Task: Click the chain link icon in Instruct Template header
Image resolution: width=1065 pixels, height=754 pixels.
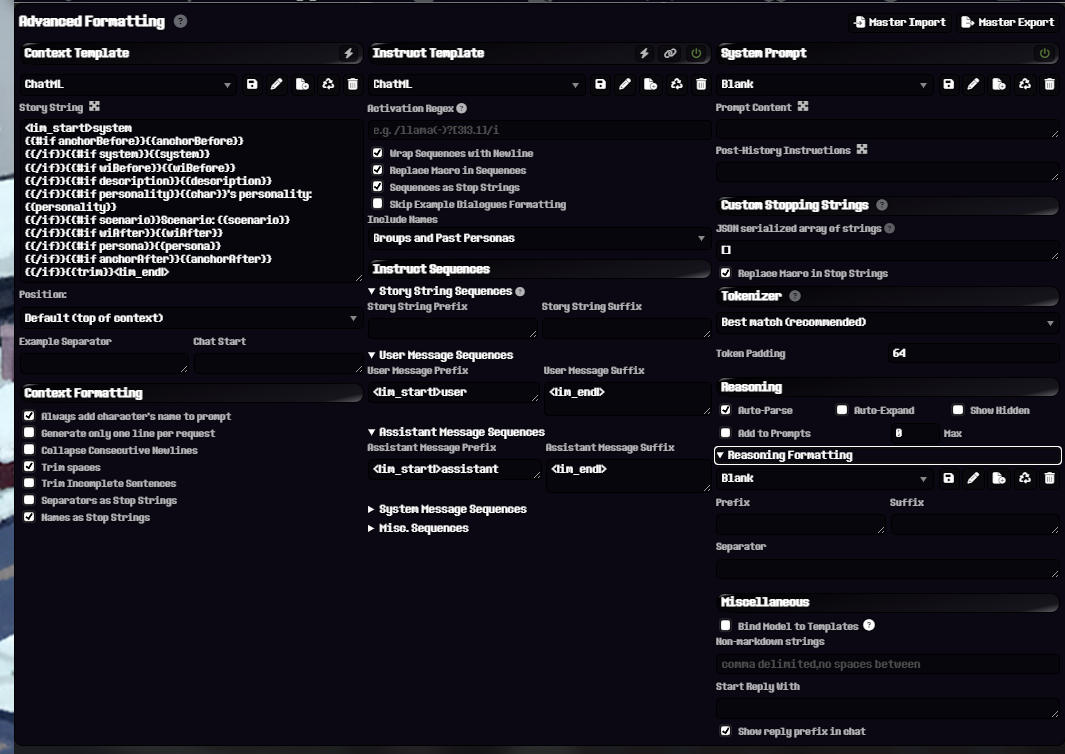Action: [670, 53]
